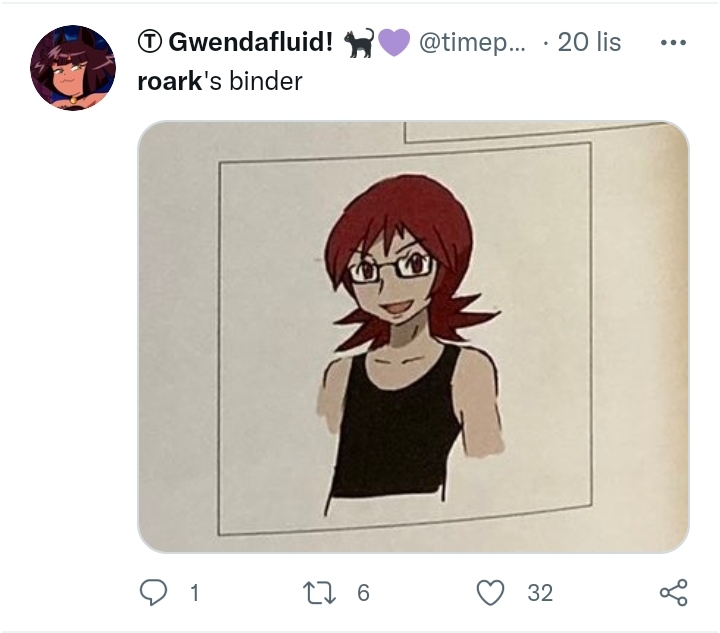Retweet using the arrows icon
The height and width of the screenshot is (633, 720).
(319, 593)
